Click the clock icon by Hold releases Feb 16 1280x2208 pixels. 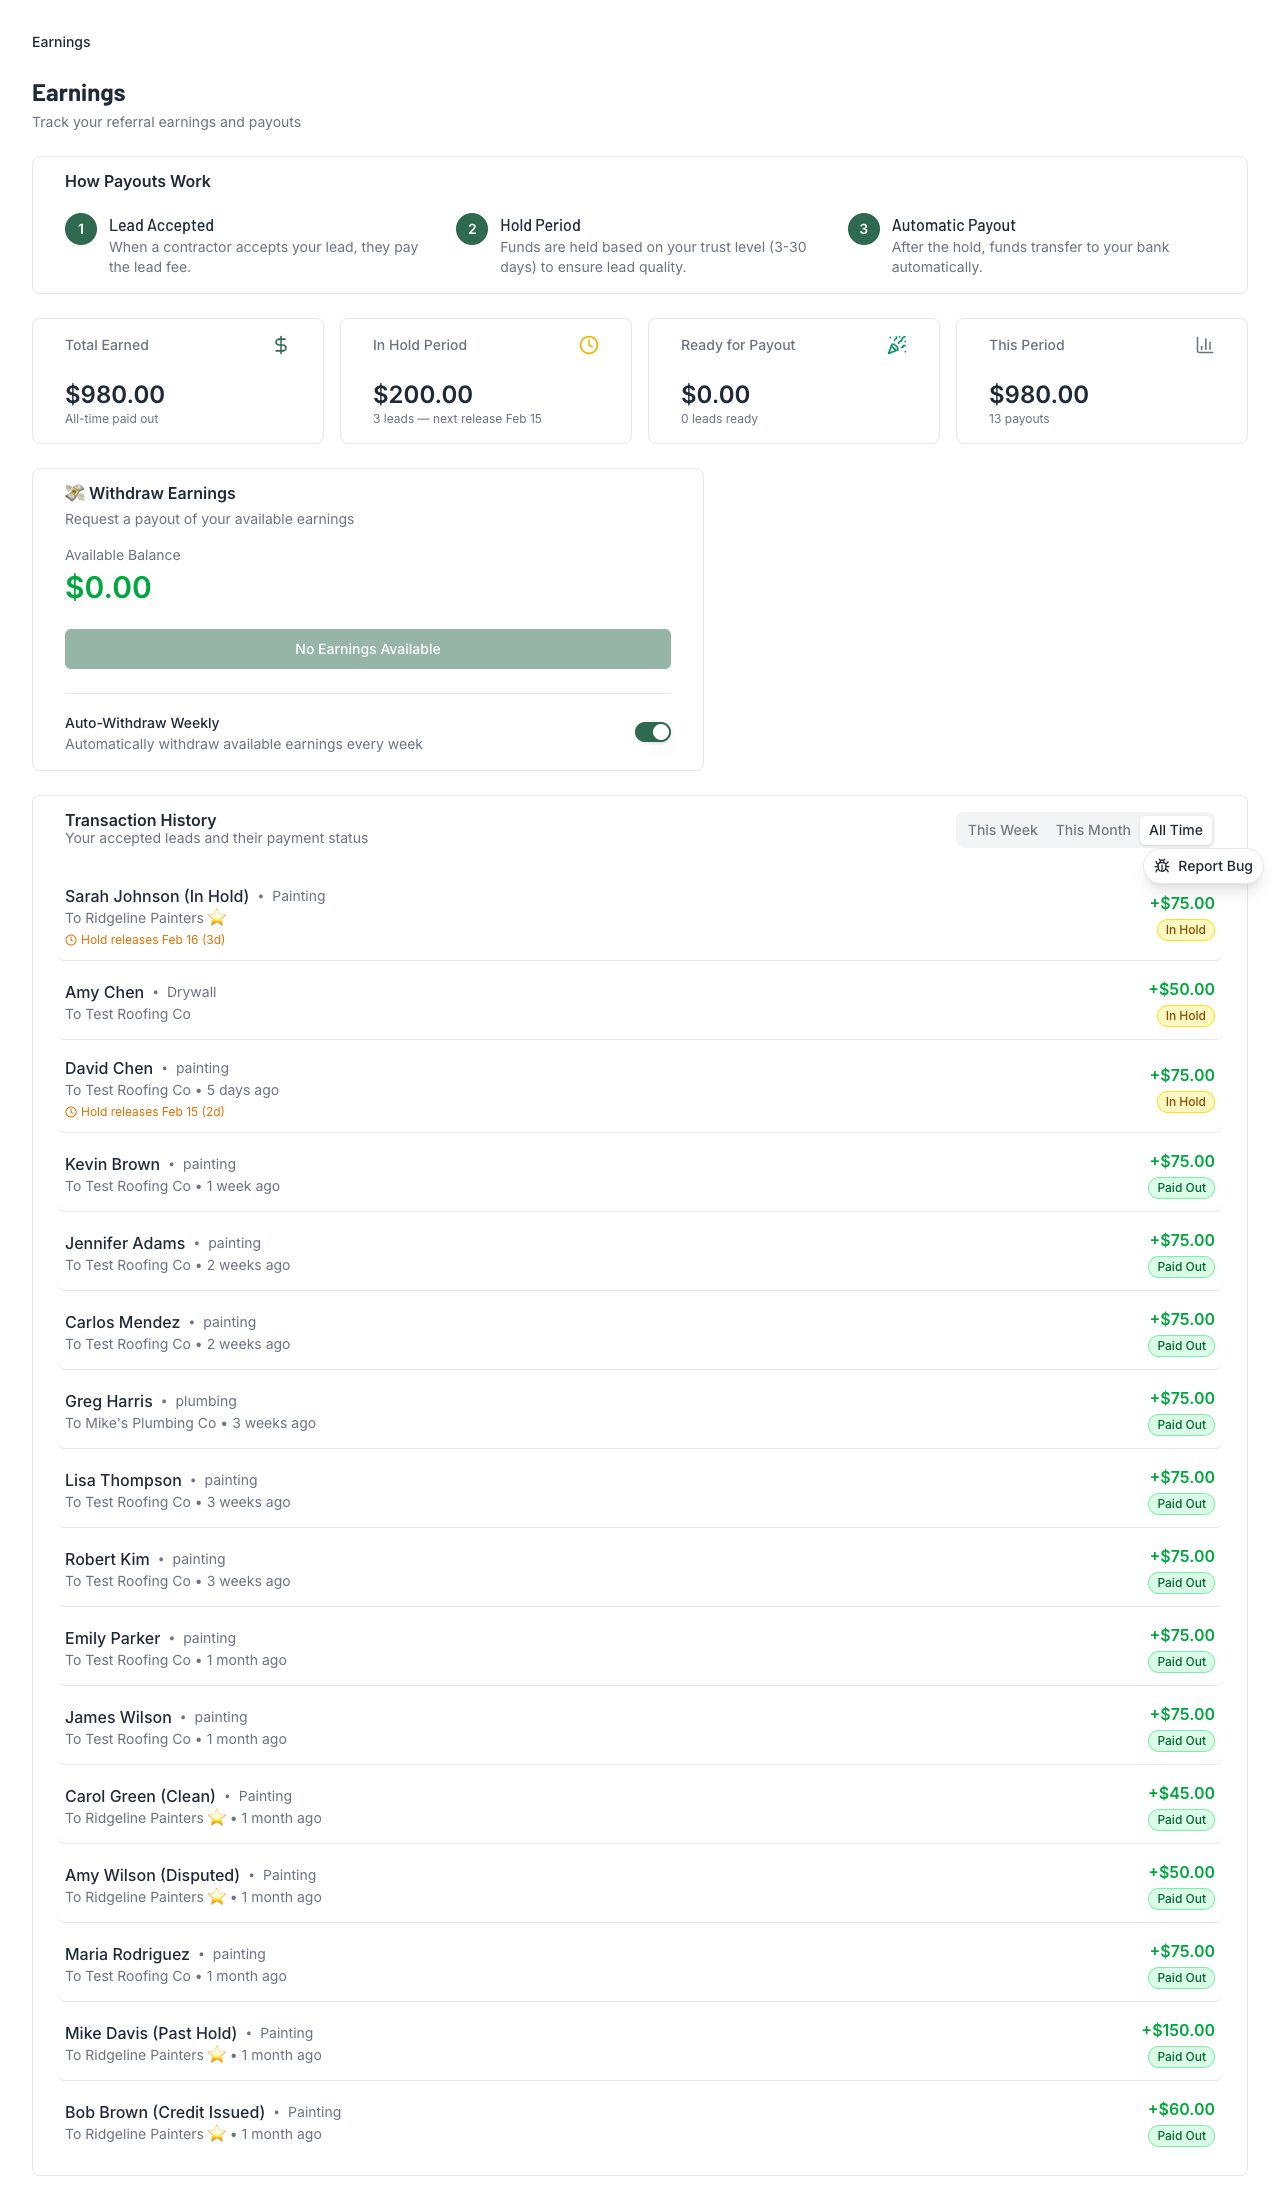71,940
